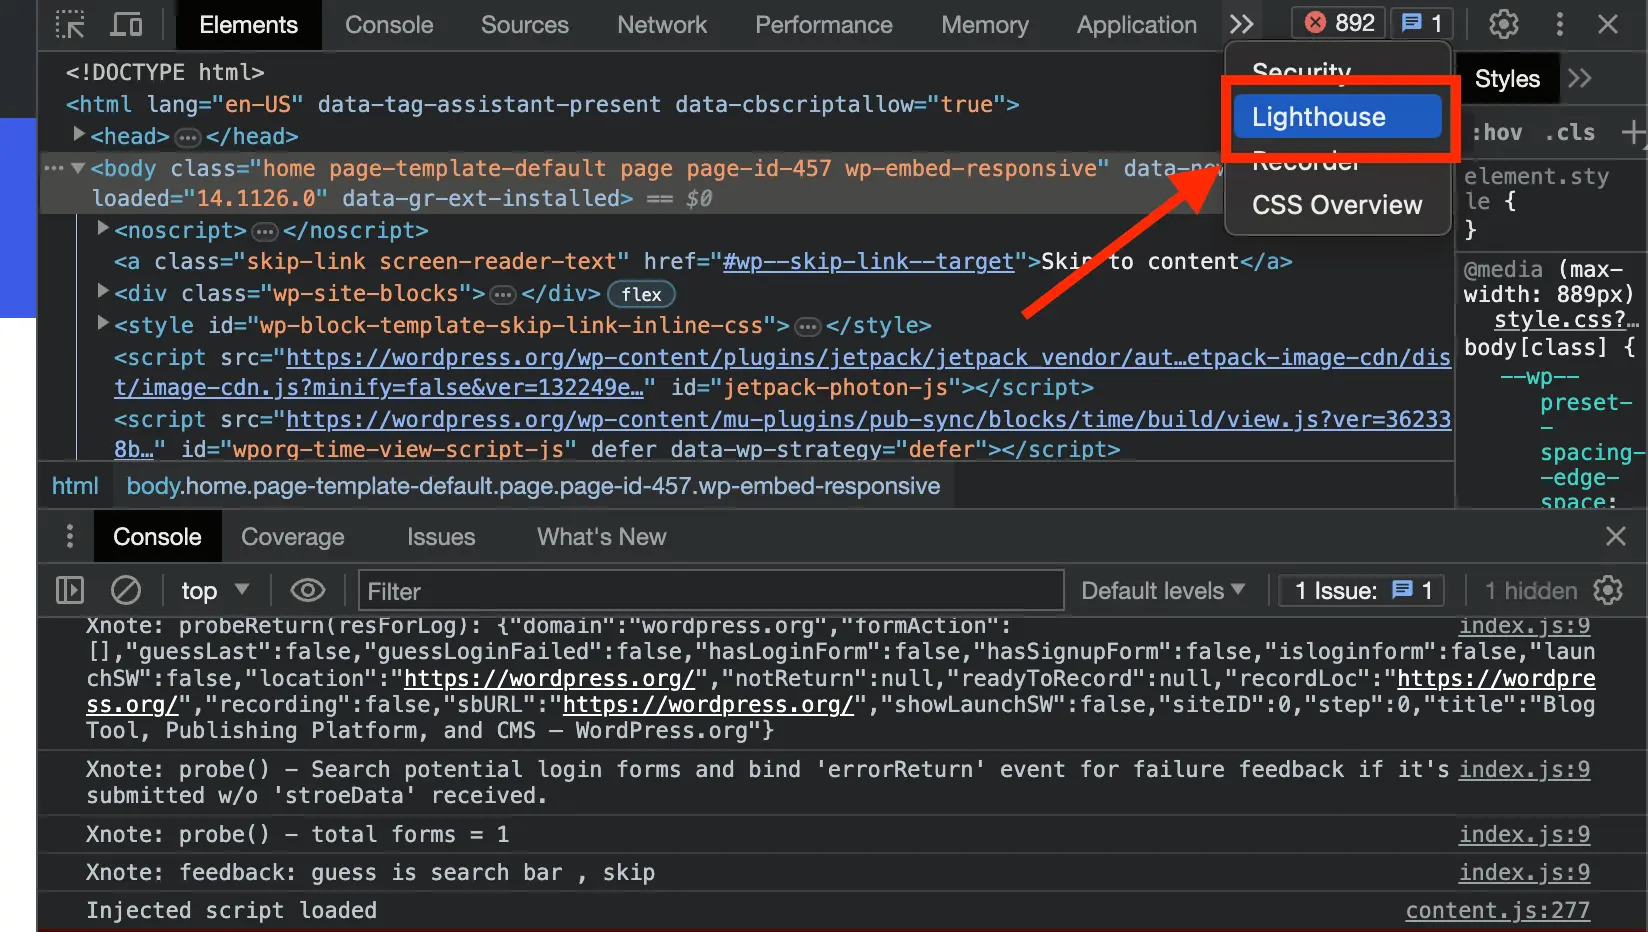The image size is (1648, 932).
Task: Open the top JavaScript context dropdown
Action: [214, 591]
